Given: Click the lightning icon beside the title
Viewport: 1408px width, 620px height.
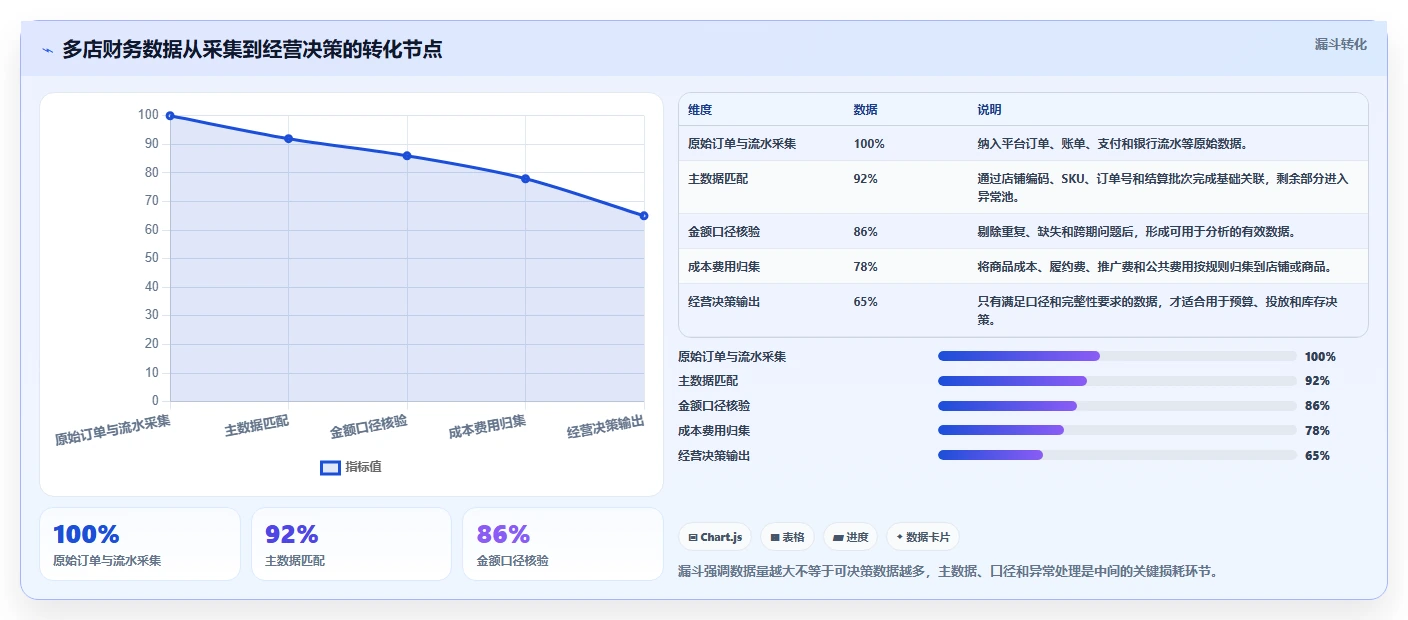Looking at the screenshot, I should [48, 50].
